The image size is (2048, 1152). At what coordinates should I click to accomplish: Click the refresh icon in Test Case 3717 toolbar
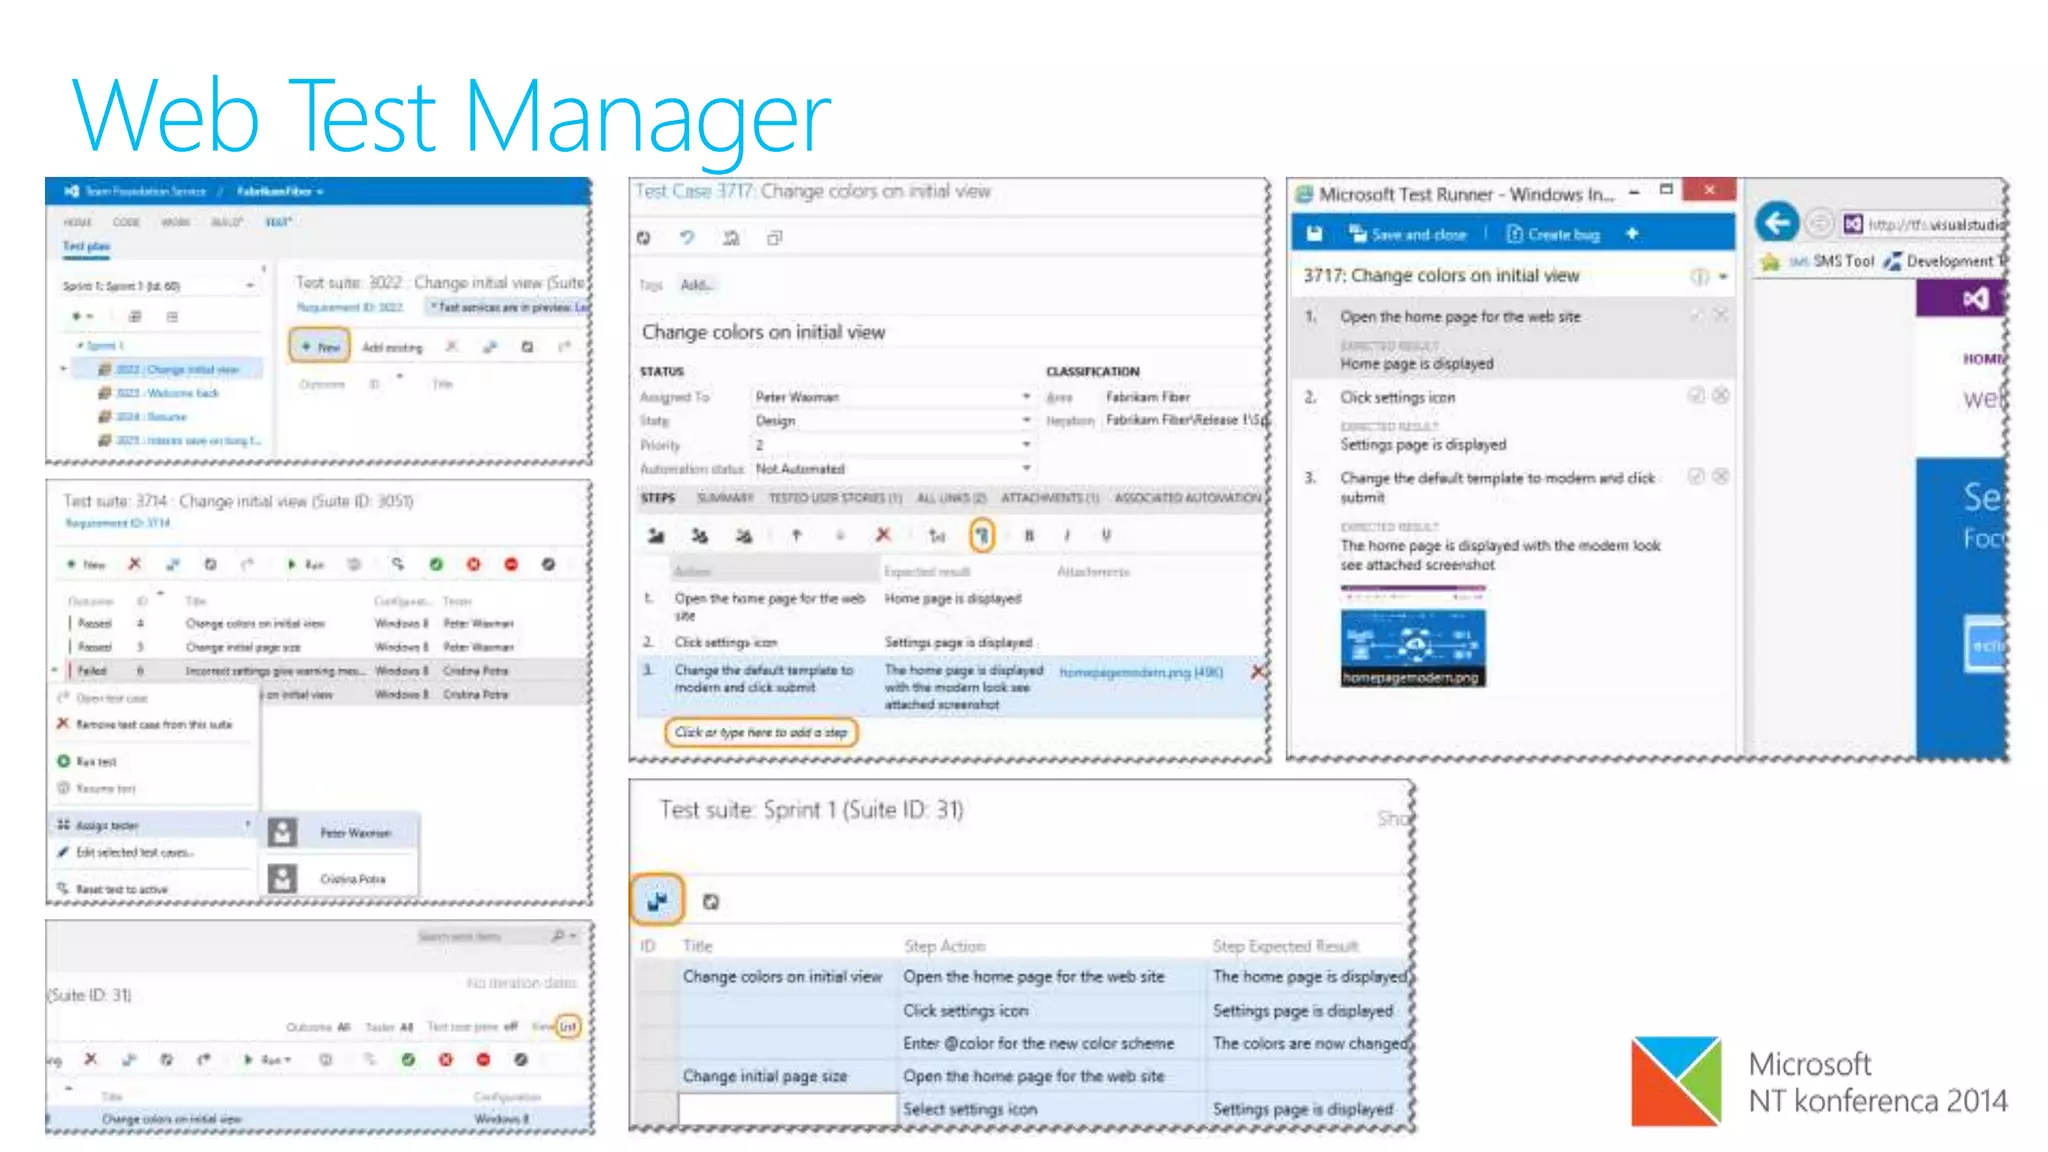coord(643,238)
